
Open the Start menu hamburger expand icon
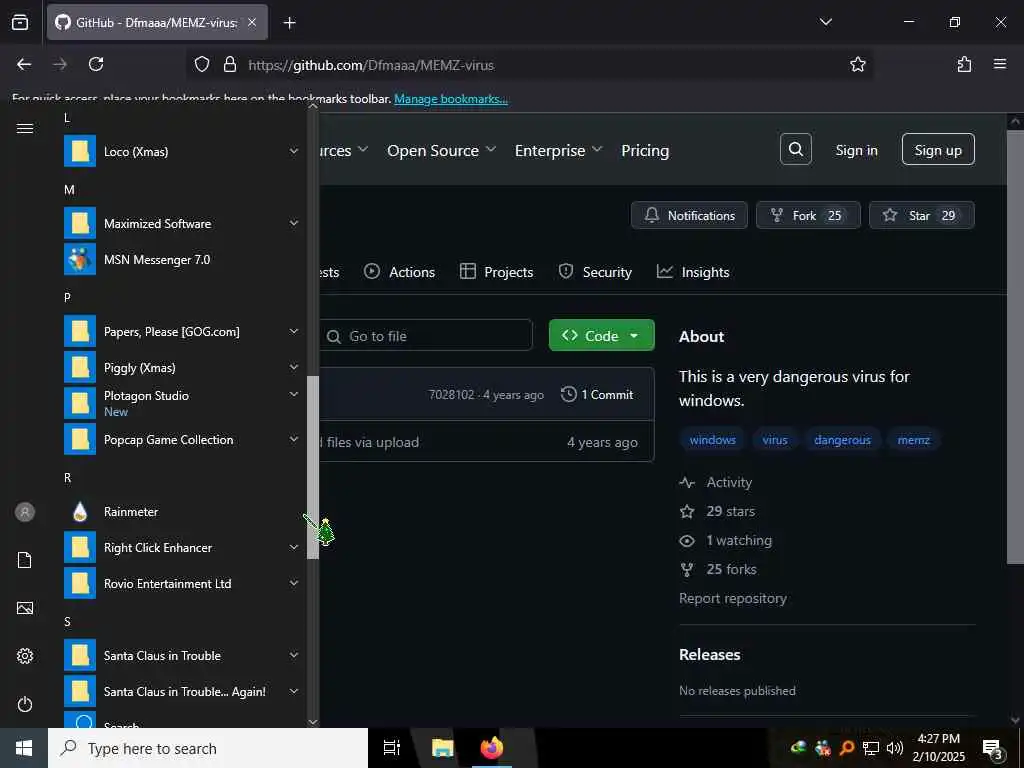[25, 129]
